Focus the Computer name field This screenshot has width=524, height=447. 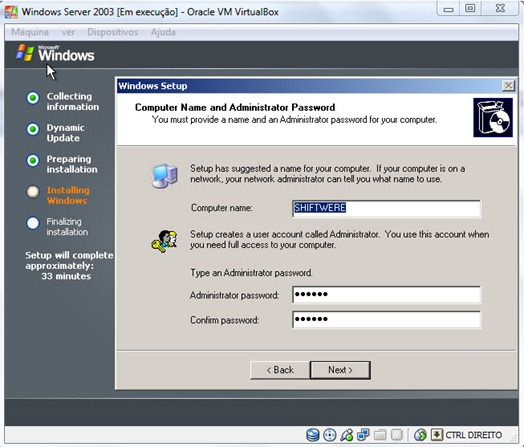[x=387, y=208]
